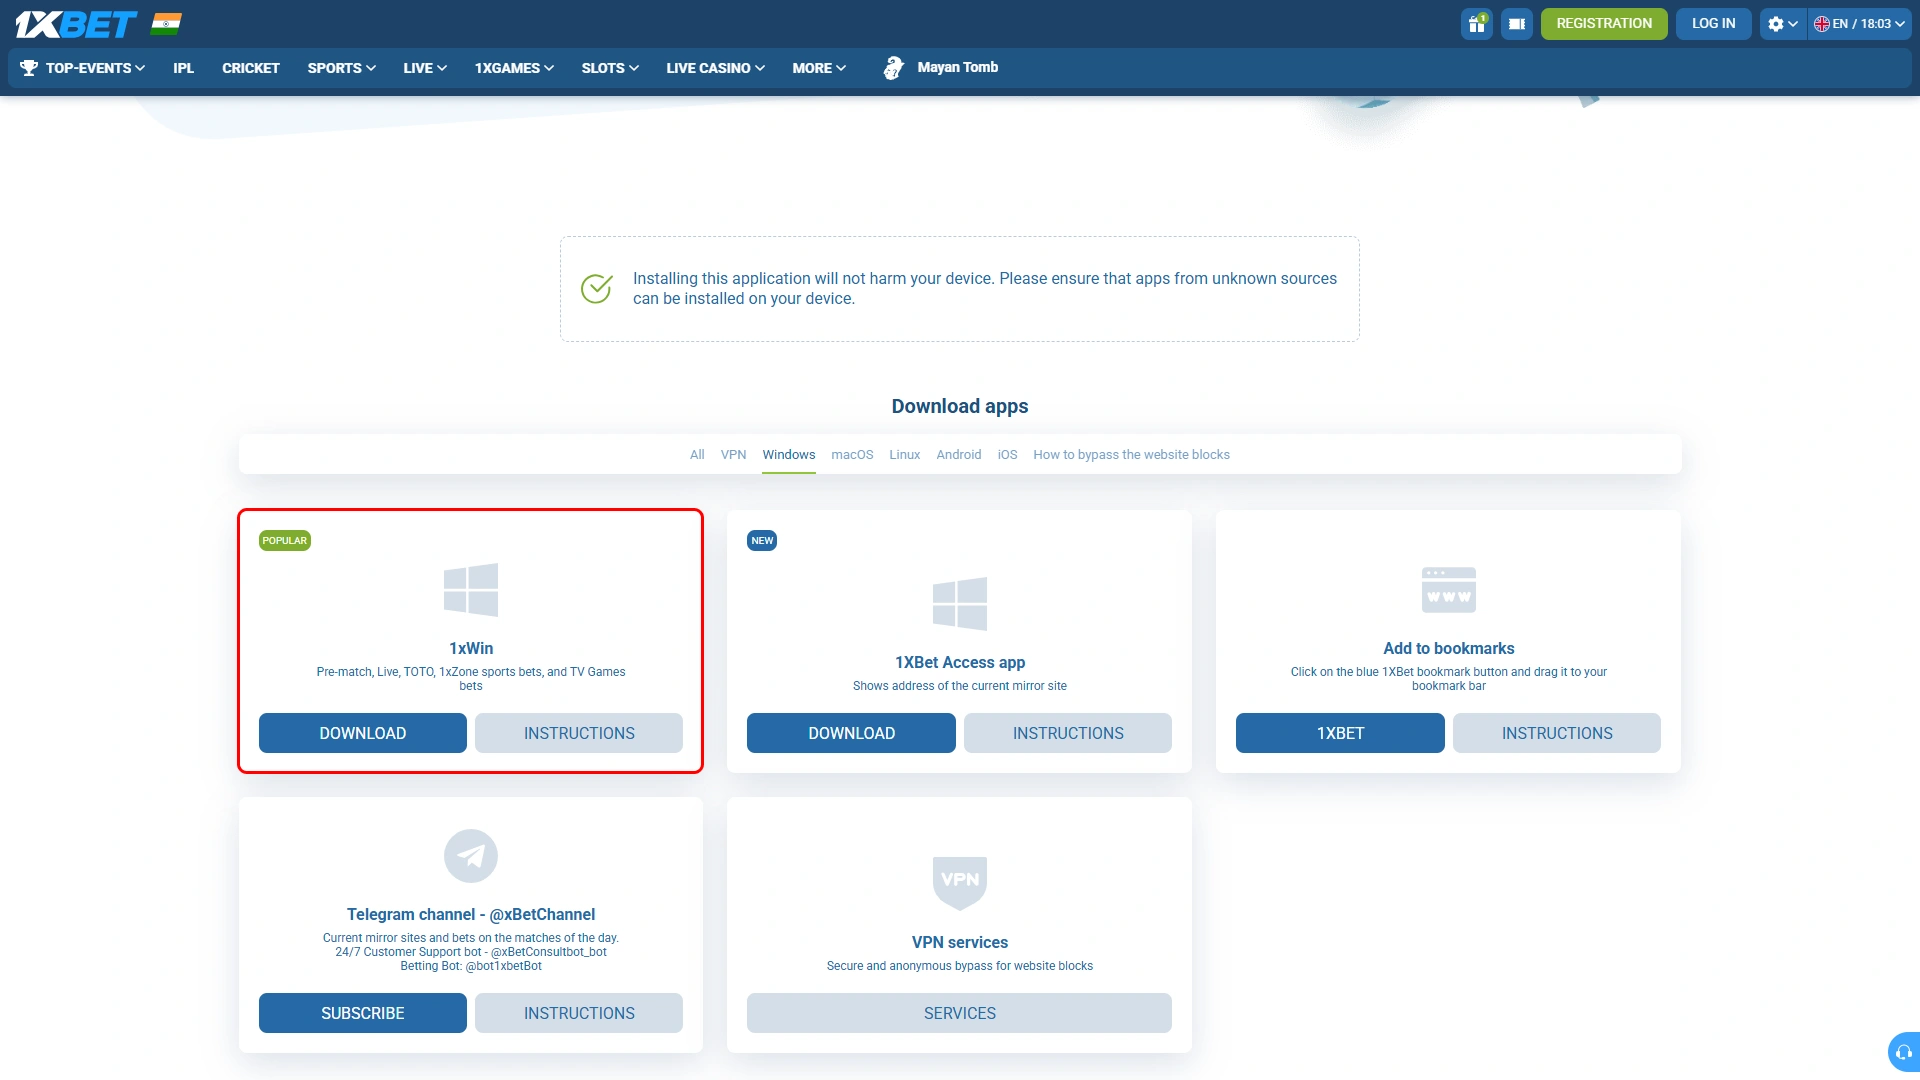Click the 1XBet Access app title
Screen dimensions: 1920x1080
(960, 663)
